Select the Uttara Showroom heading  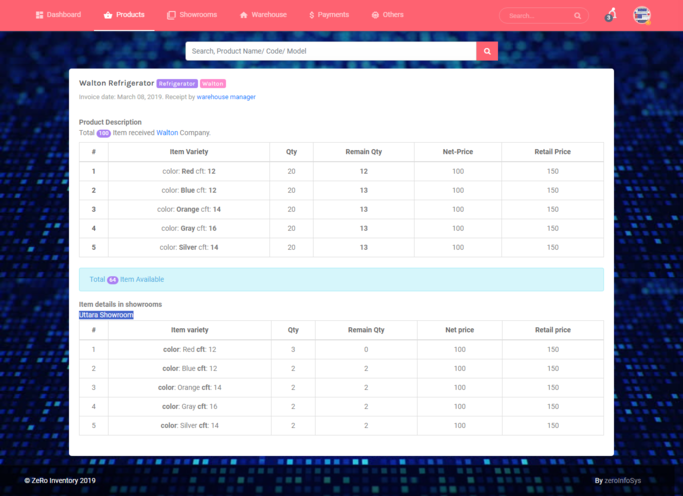coord(106,314)
